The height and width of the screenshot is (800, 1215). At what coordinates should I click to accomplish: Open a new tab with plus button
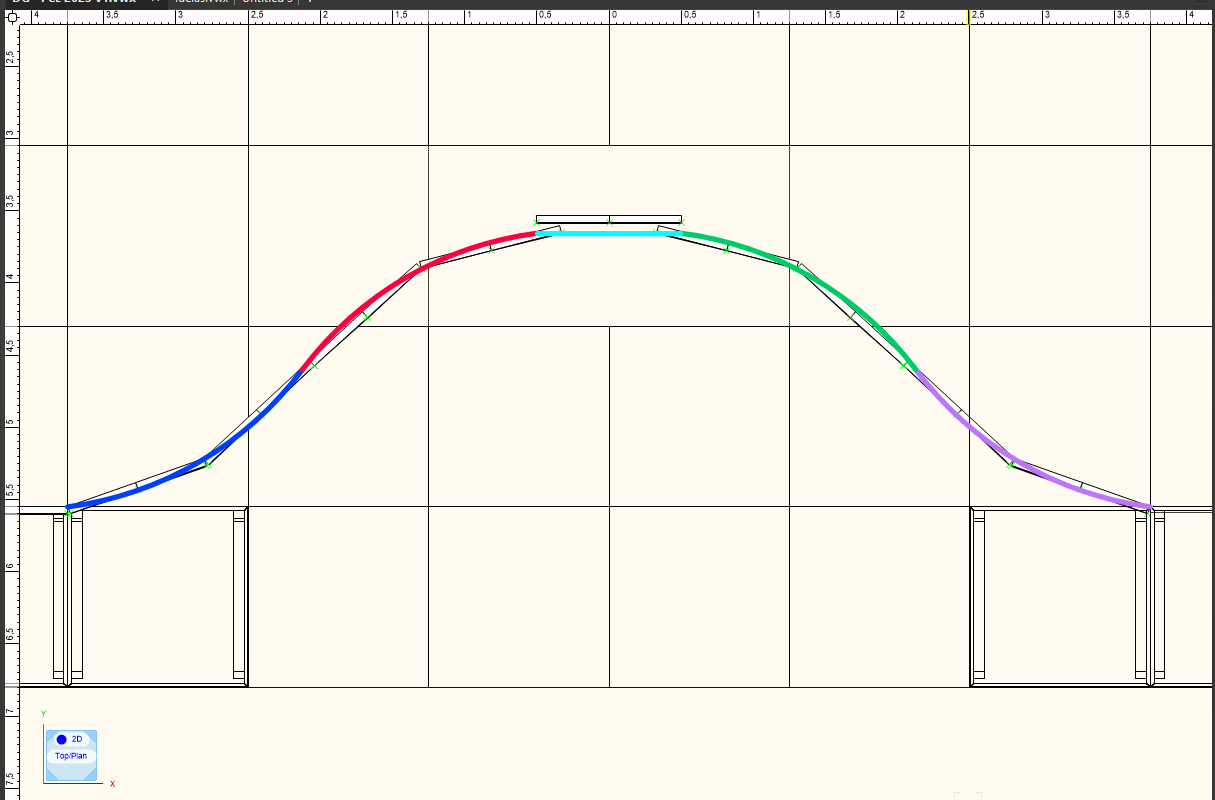pos(310,2)
